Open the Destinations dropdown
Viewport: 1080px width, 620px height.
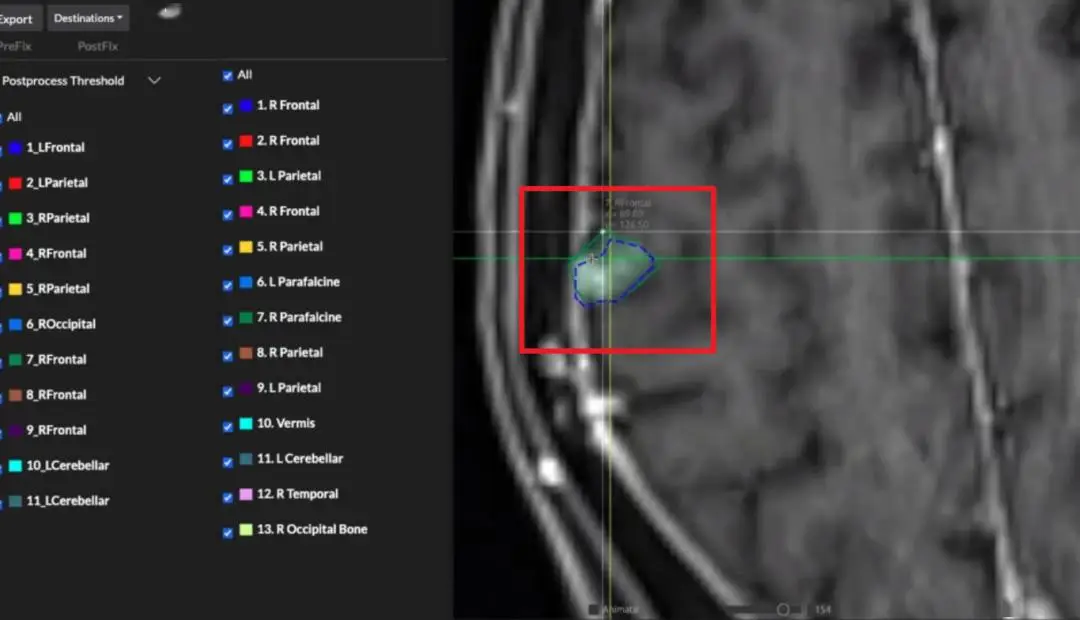87,18
